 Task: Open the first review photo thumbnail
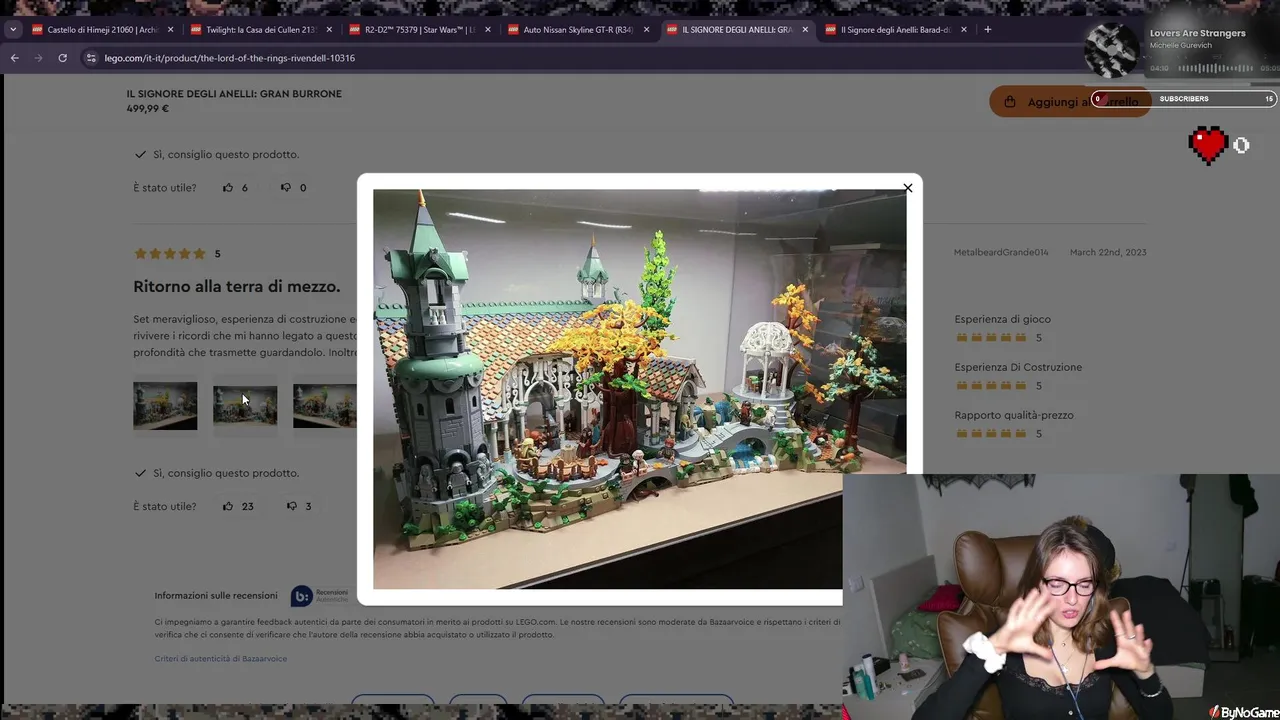point(165,406)
